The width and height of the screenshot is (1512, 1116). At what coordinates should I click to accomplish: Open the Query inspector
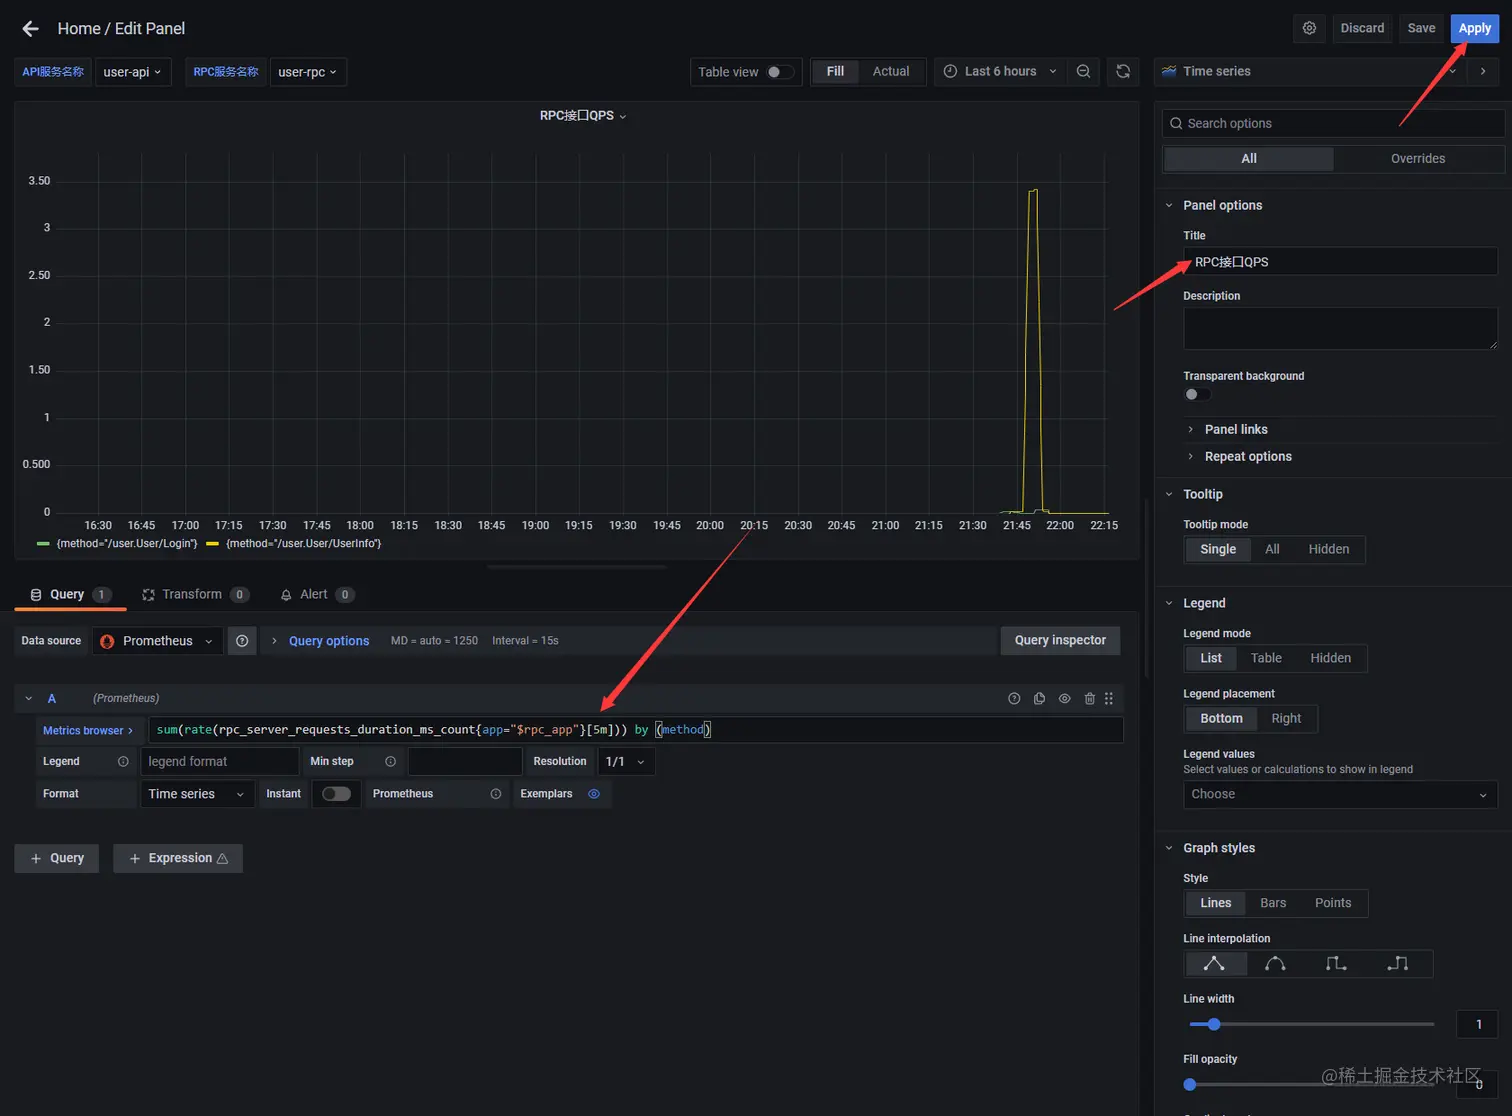1060,641
